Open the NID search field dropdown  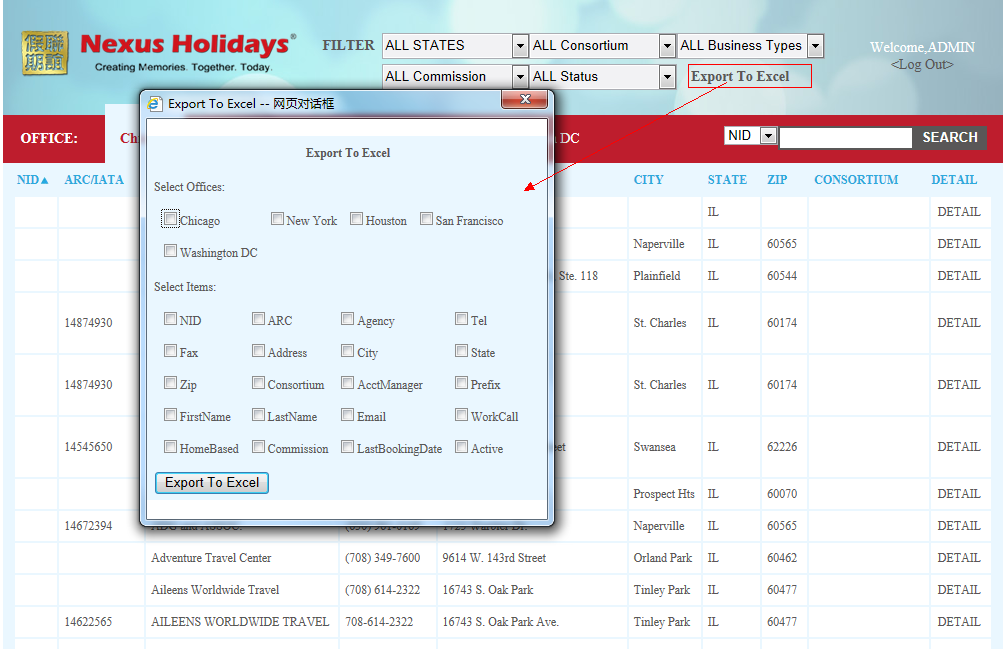(751, 135)
